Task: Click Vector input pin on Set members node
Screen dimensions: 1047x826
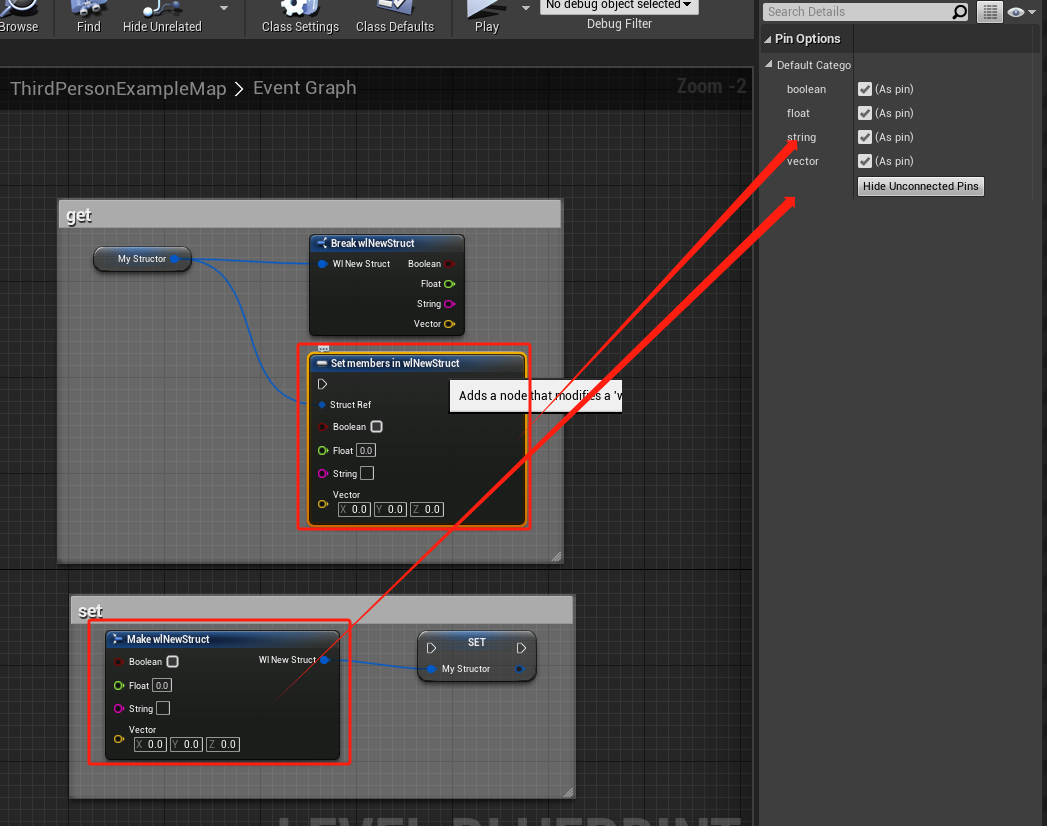Action: [323, 504]
